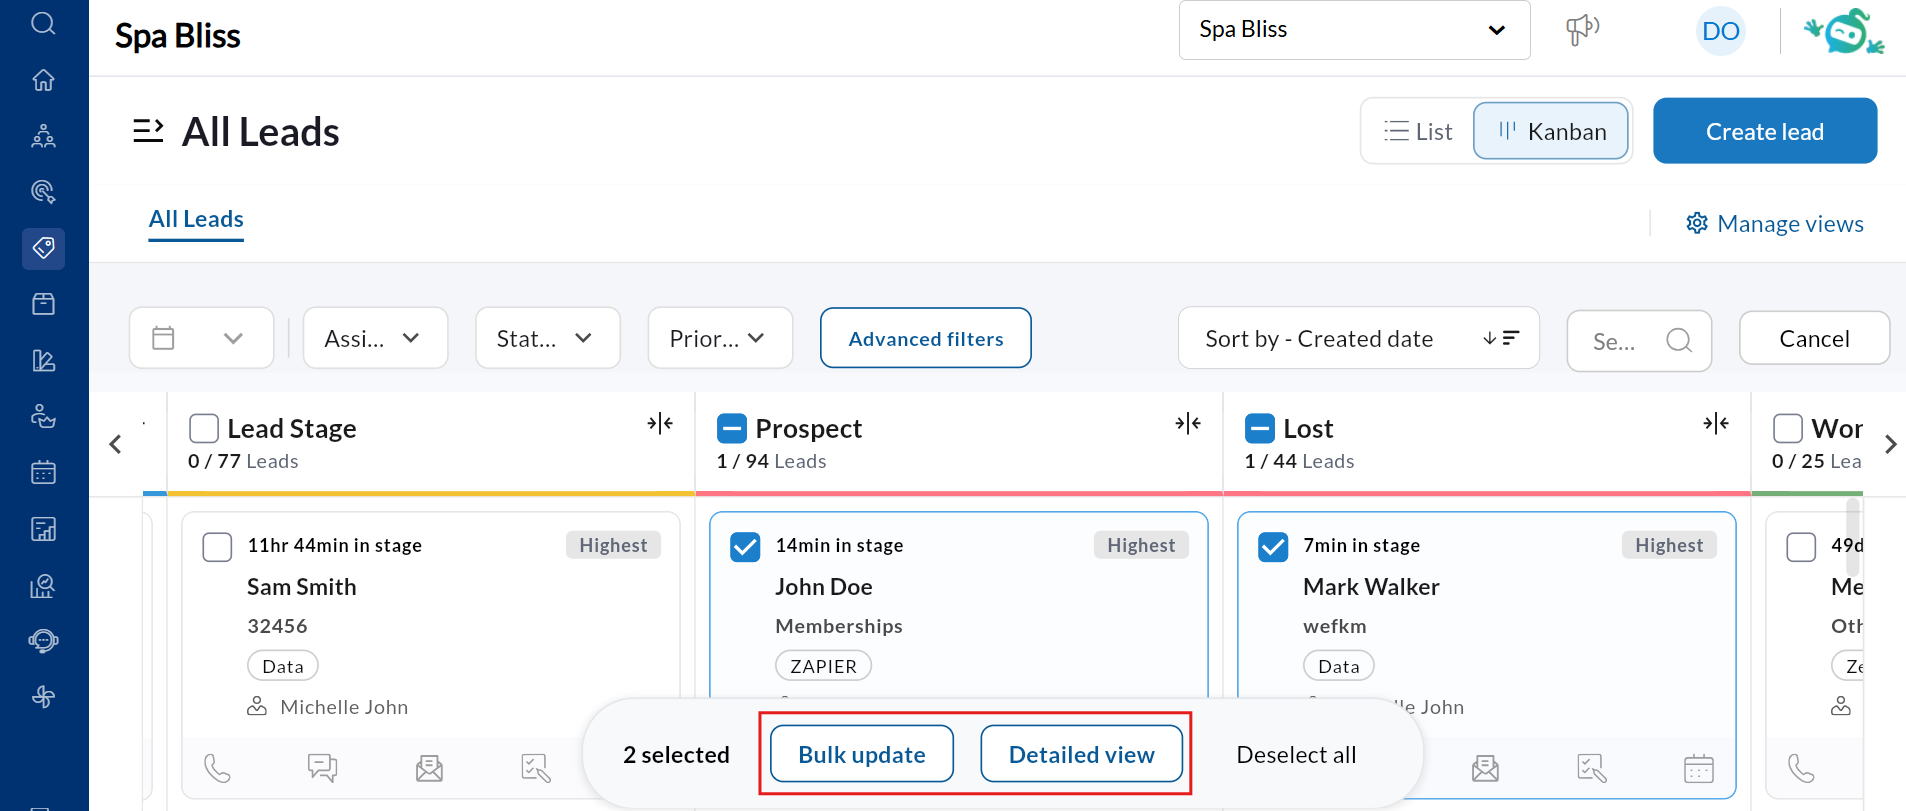
Task: Open Detailed view for selected leads
Action: click(x=1081, y=754)
